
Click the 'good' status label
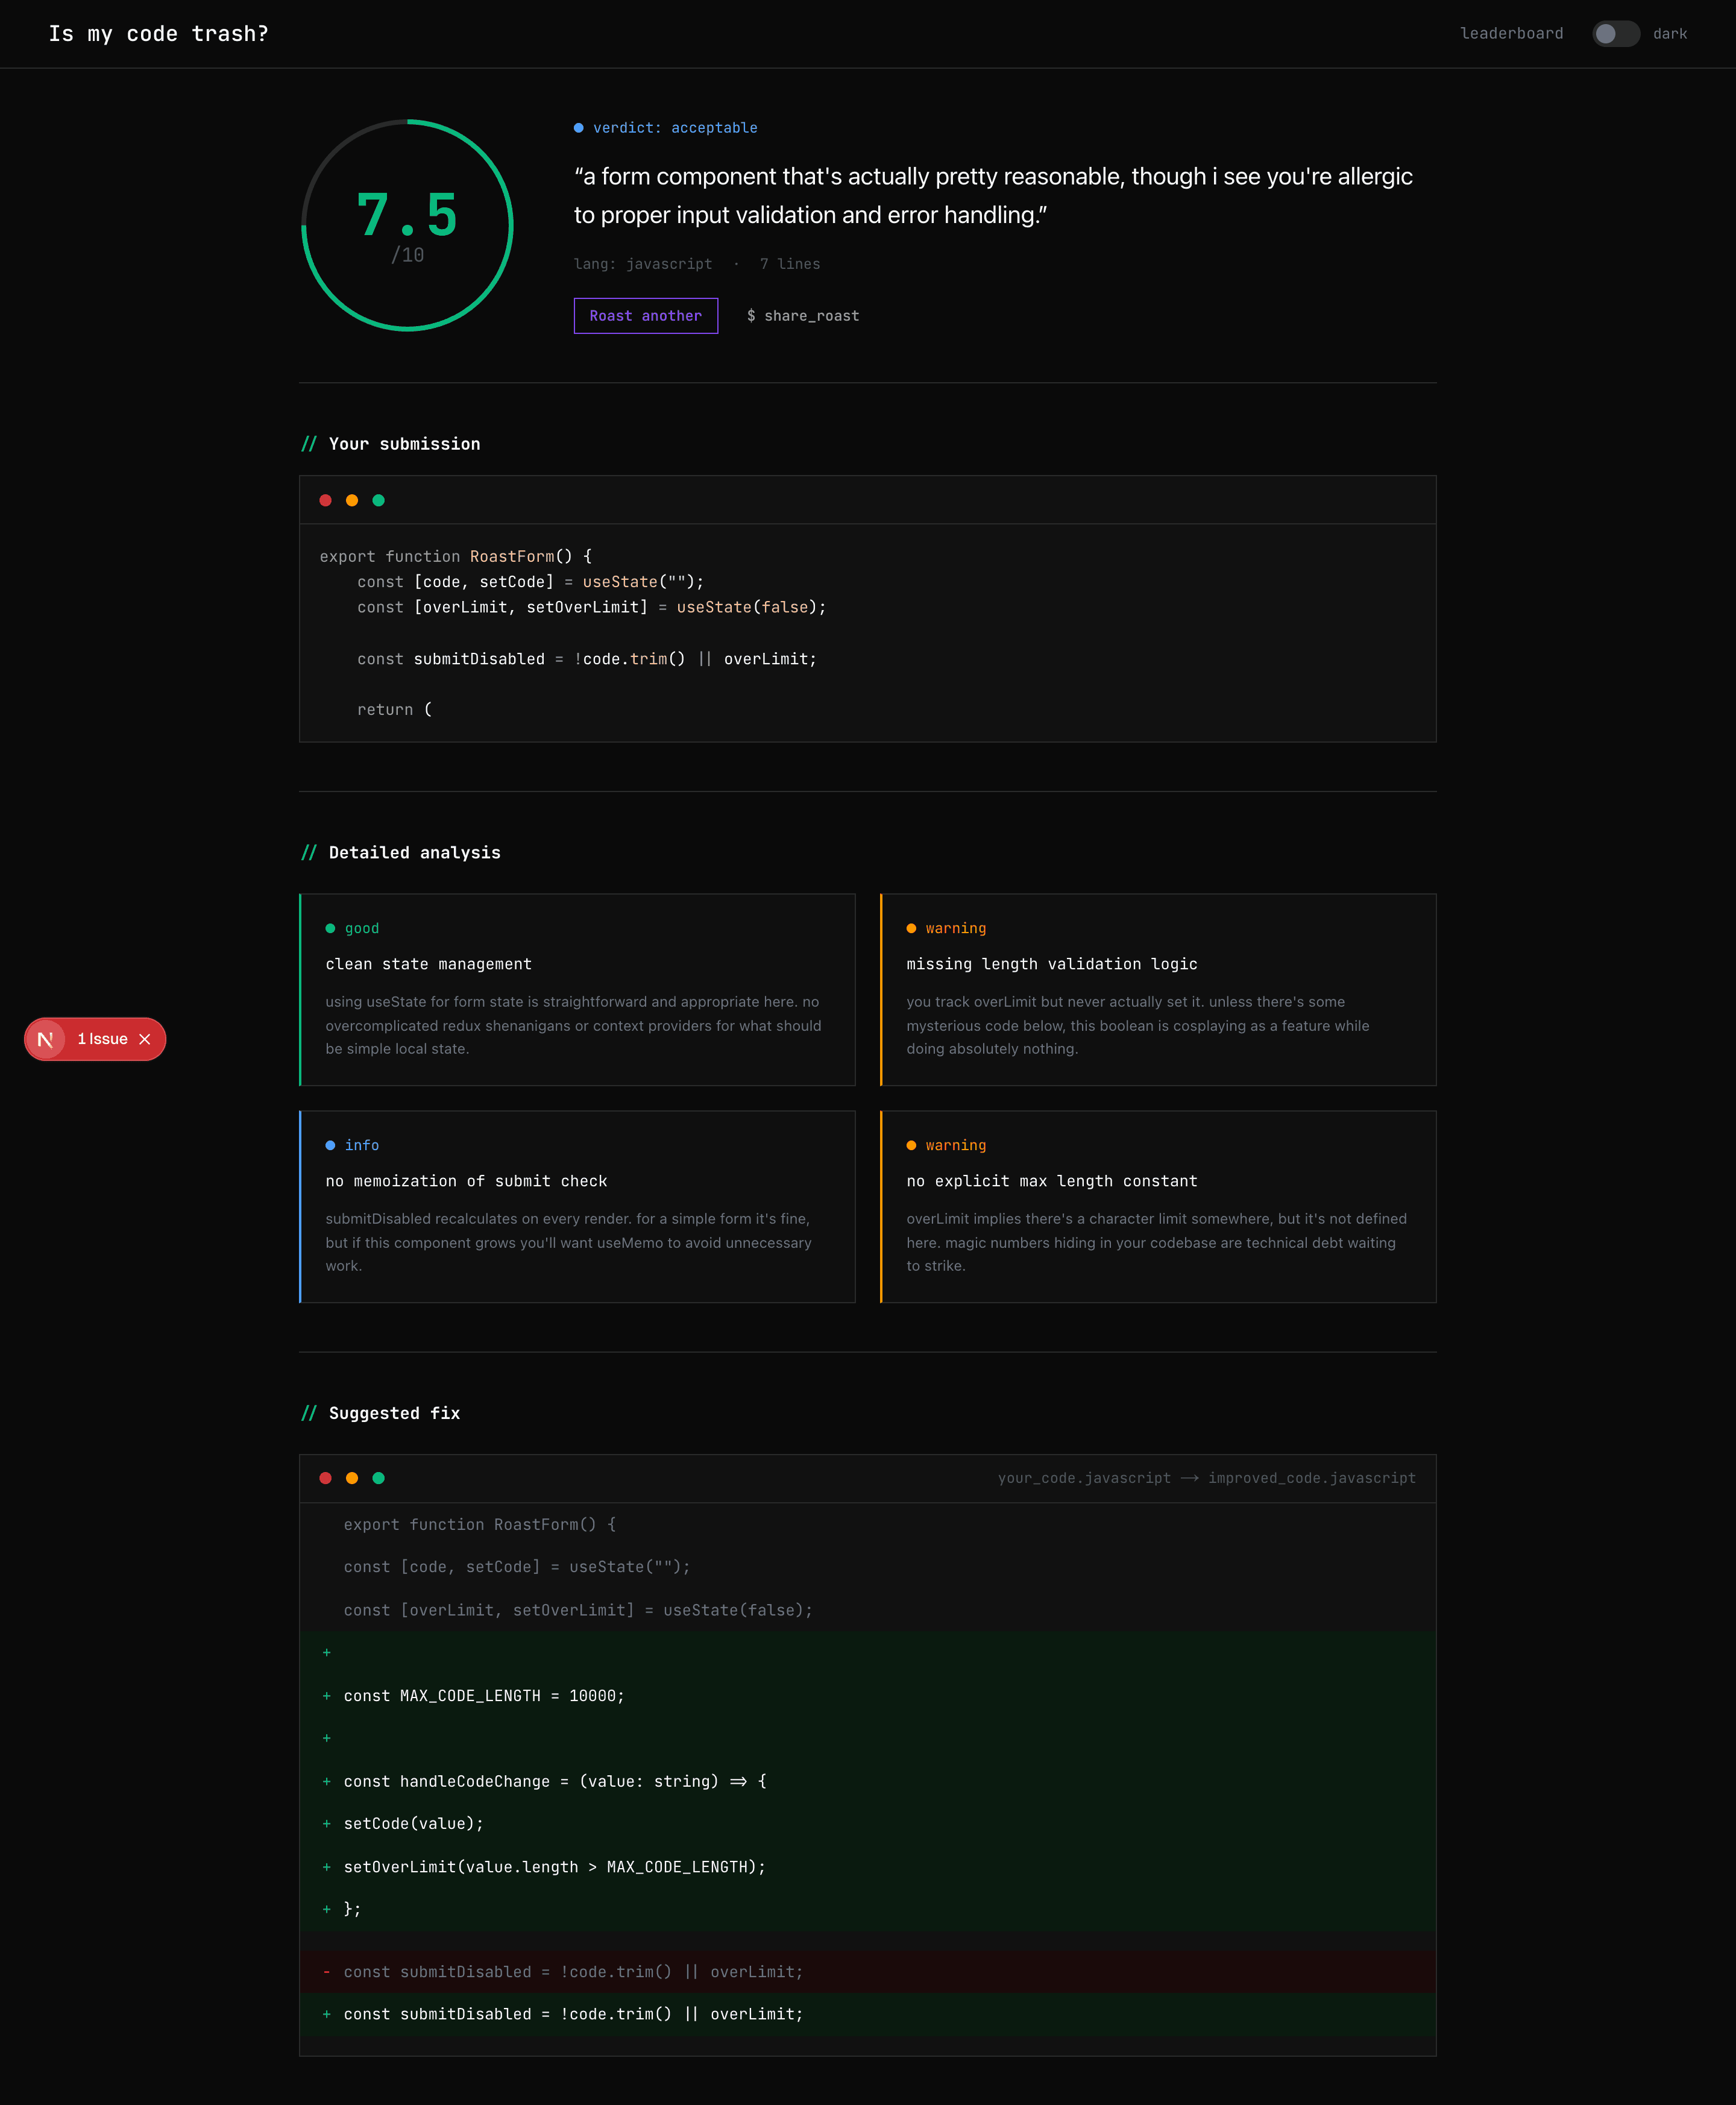(x=352, y=929)
